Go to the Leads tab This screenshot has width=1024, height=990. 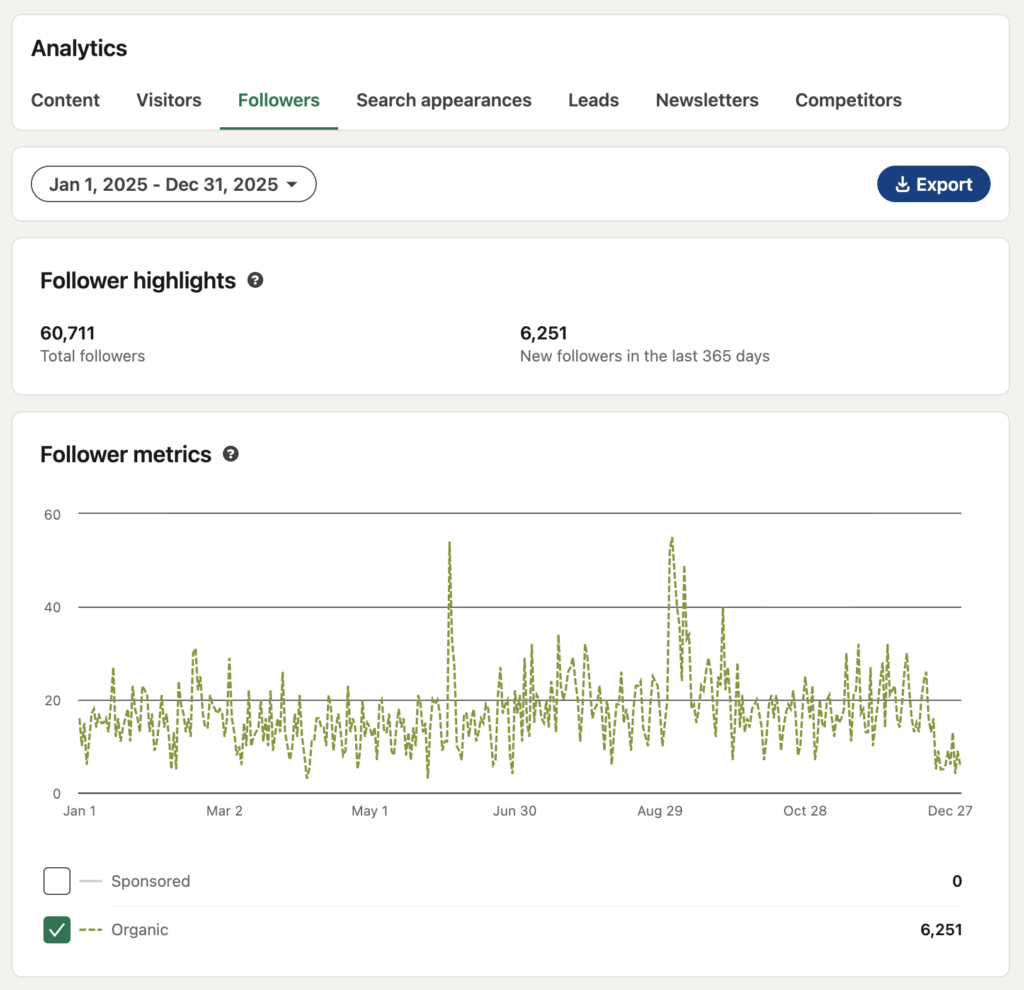(x=593, y=100)
